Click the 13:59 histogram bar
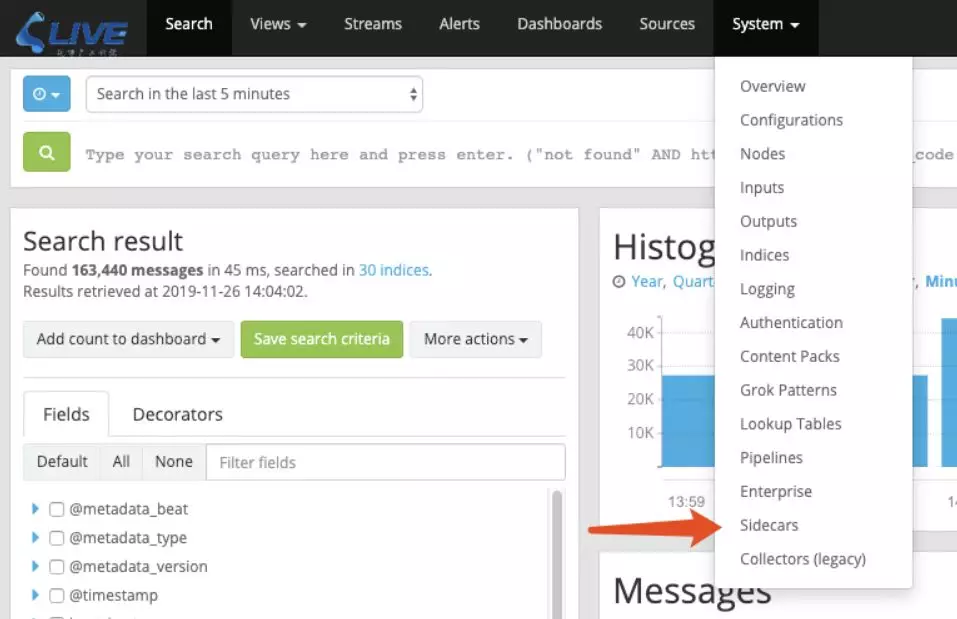 688,421
